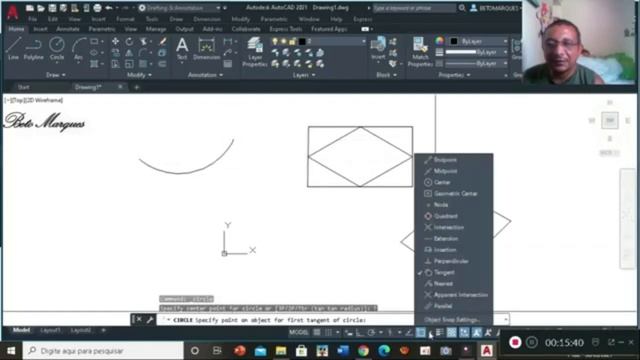Switch to Layout1 tab
640x360 pixels.
click(x=50, y=330)
